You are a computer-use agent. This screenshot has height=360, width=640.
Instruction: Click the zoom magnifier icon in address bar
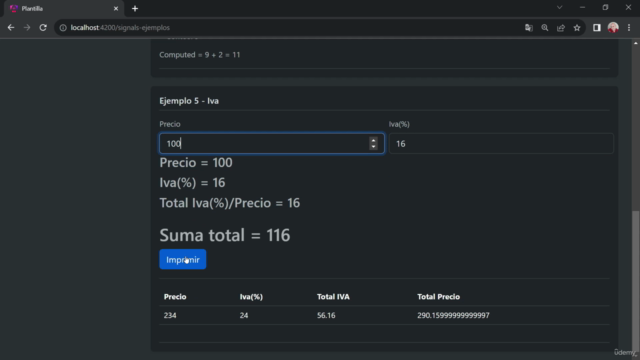tap(544, 28)
